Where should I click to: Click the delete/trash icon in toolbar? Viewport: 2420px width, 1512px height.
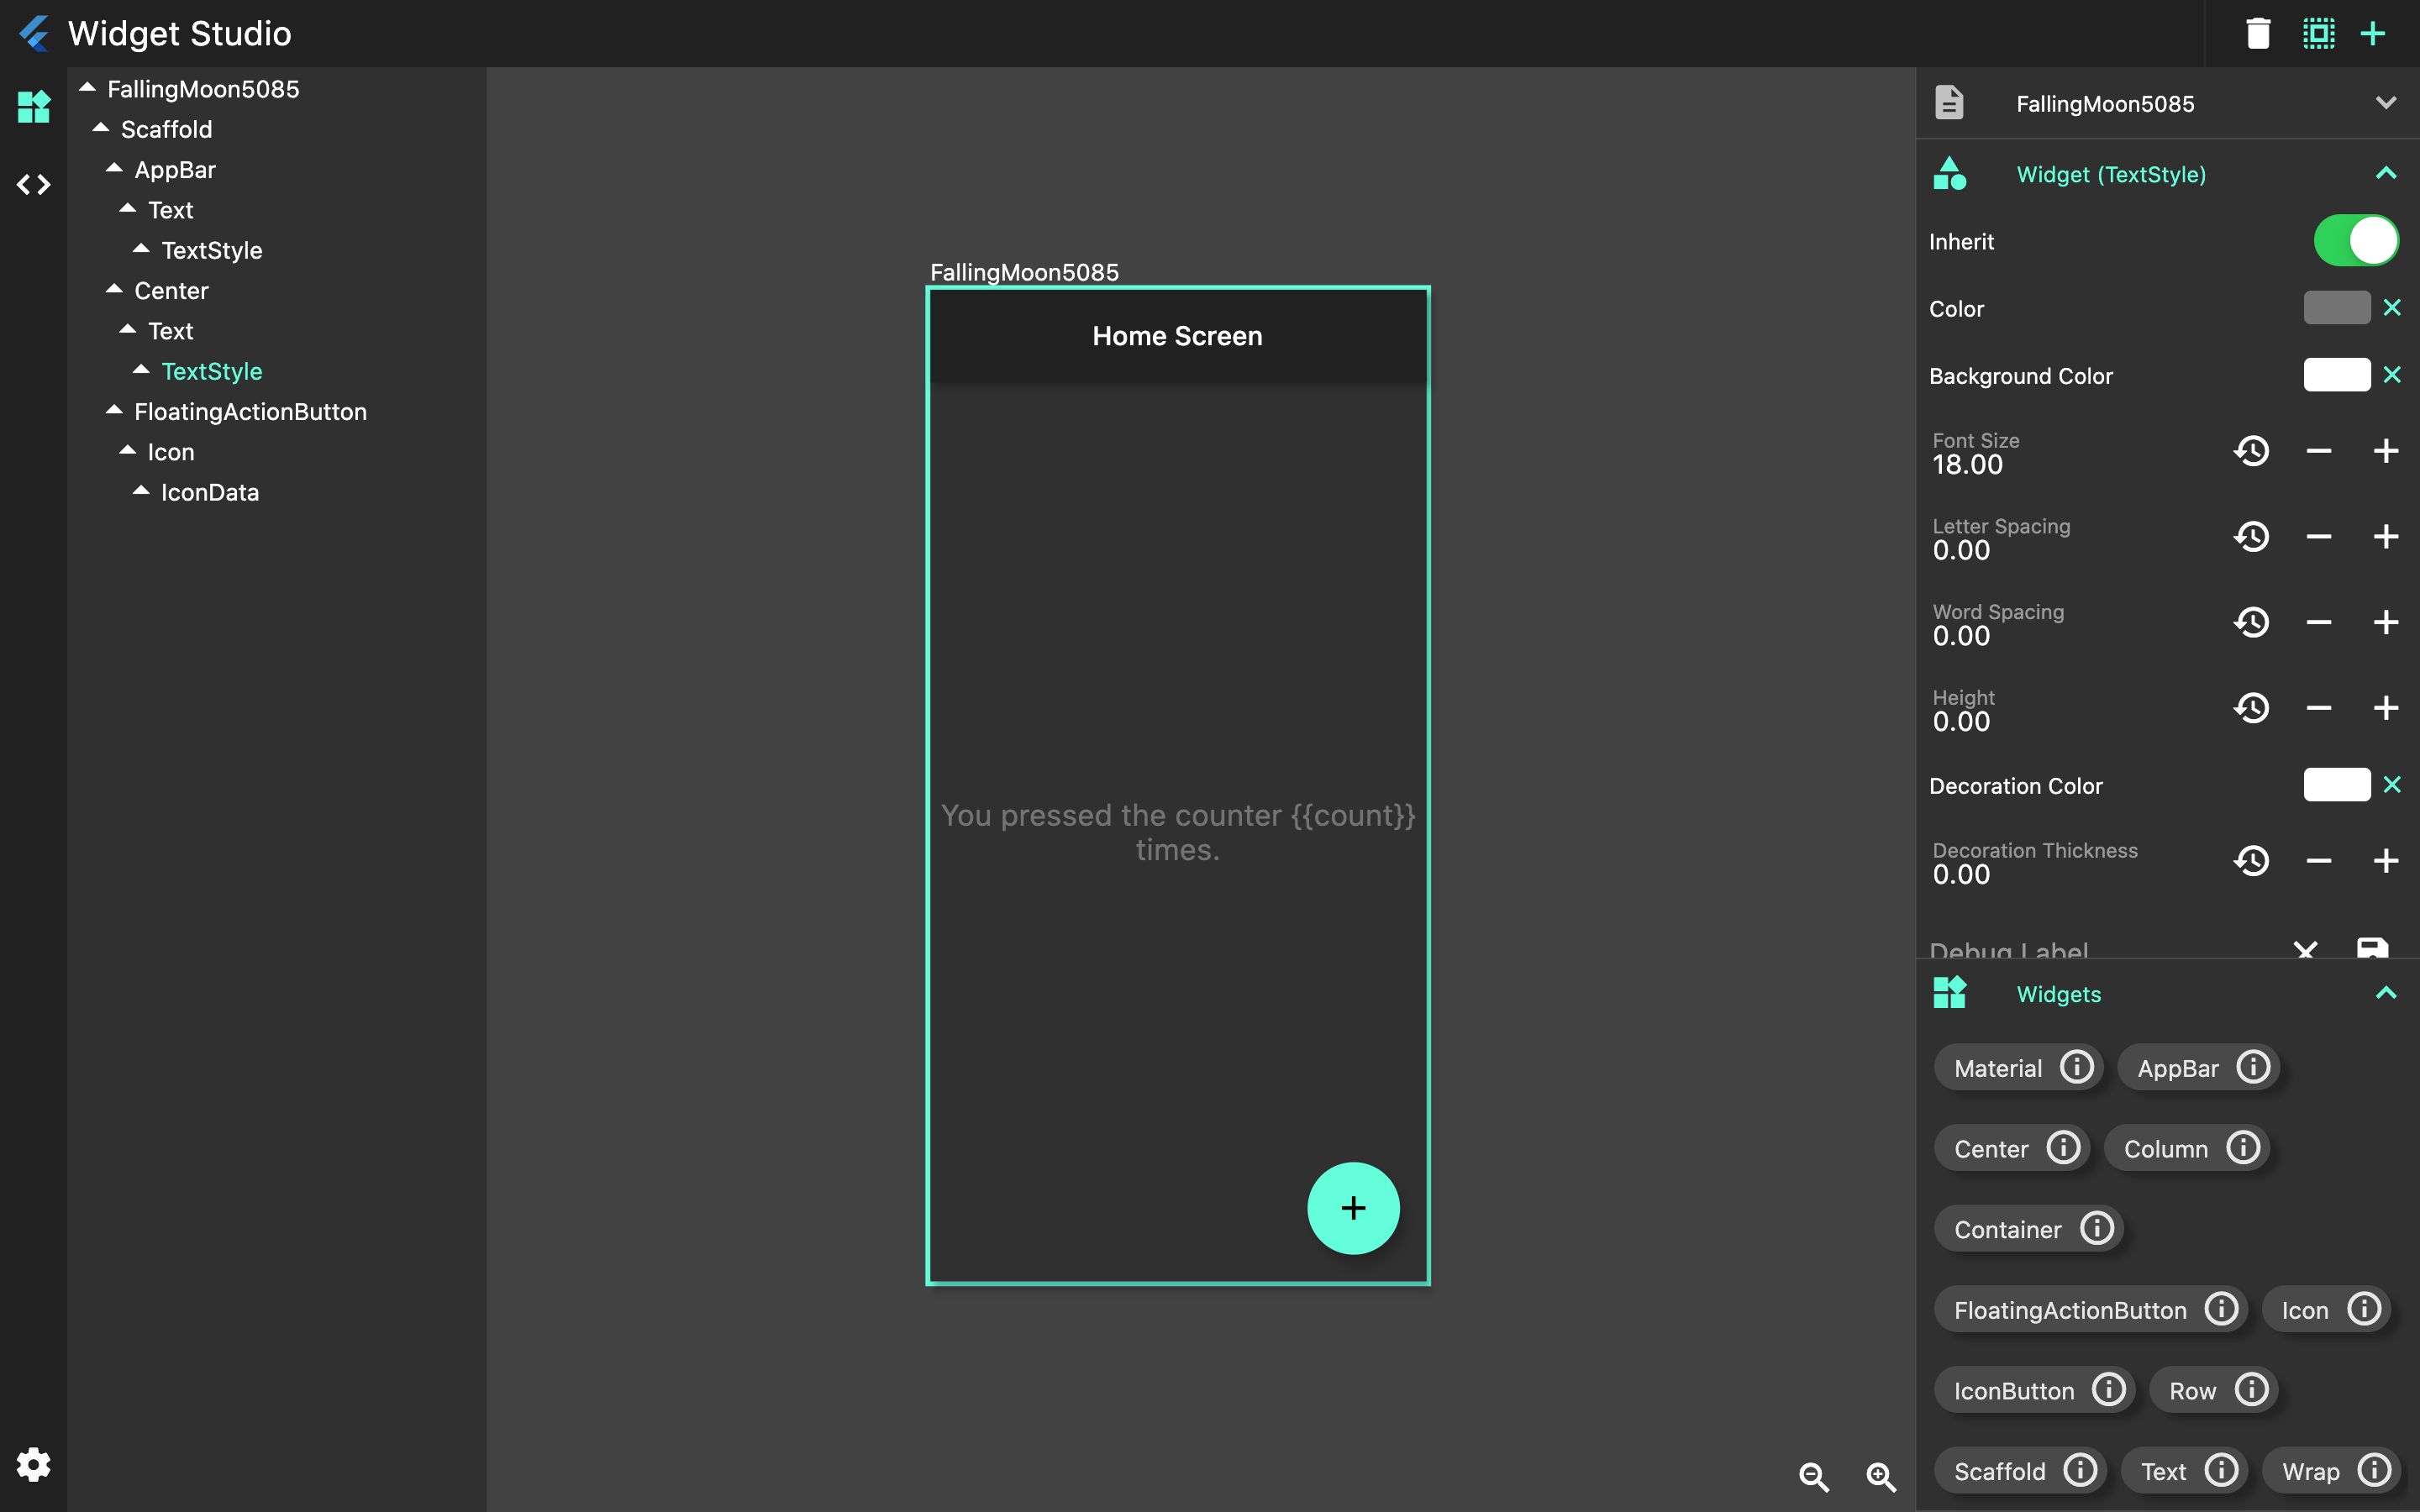pos(2258,31)
